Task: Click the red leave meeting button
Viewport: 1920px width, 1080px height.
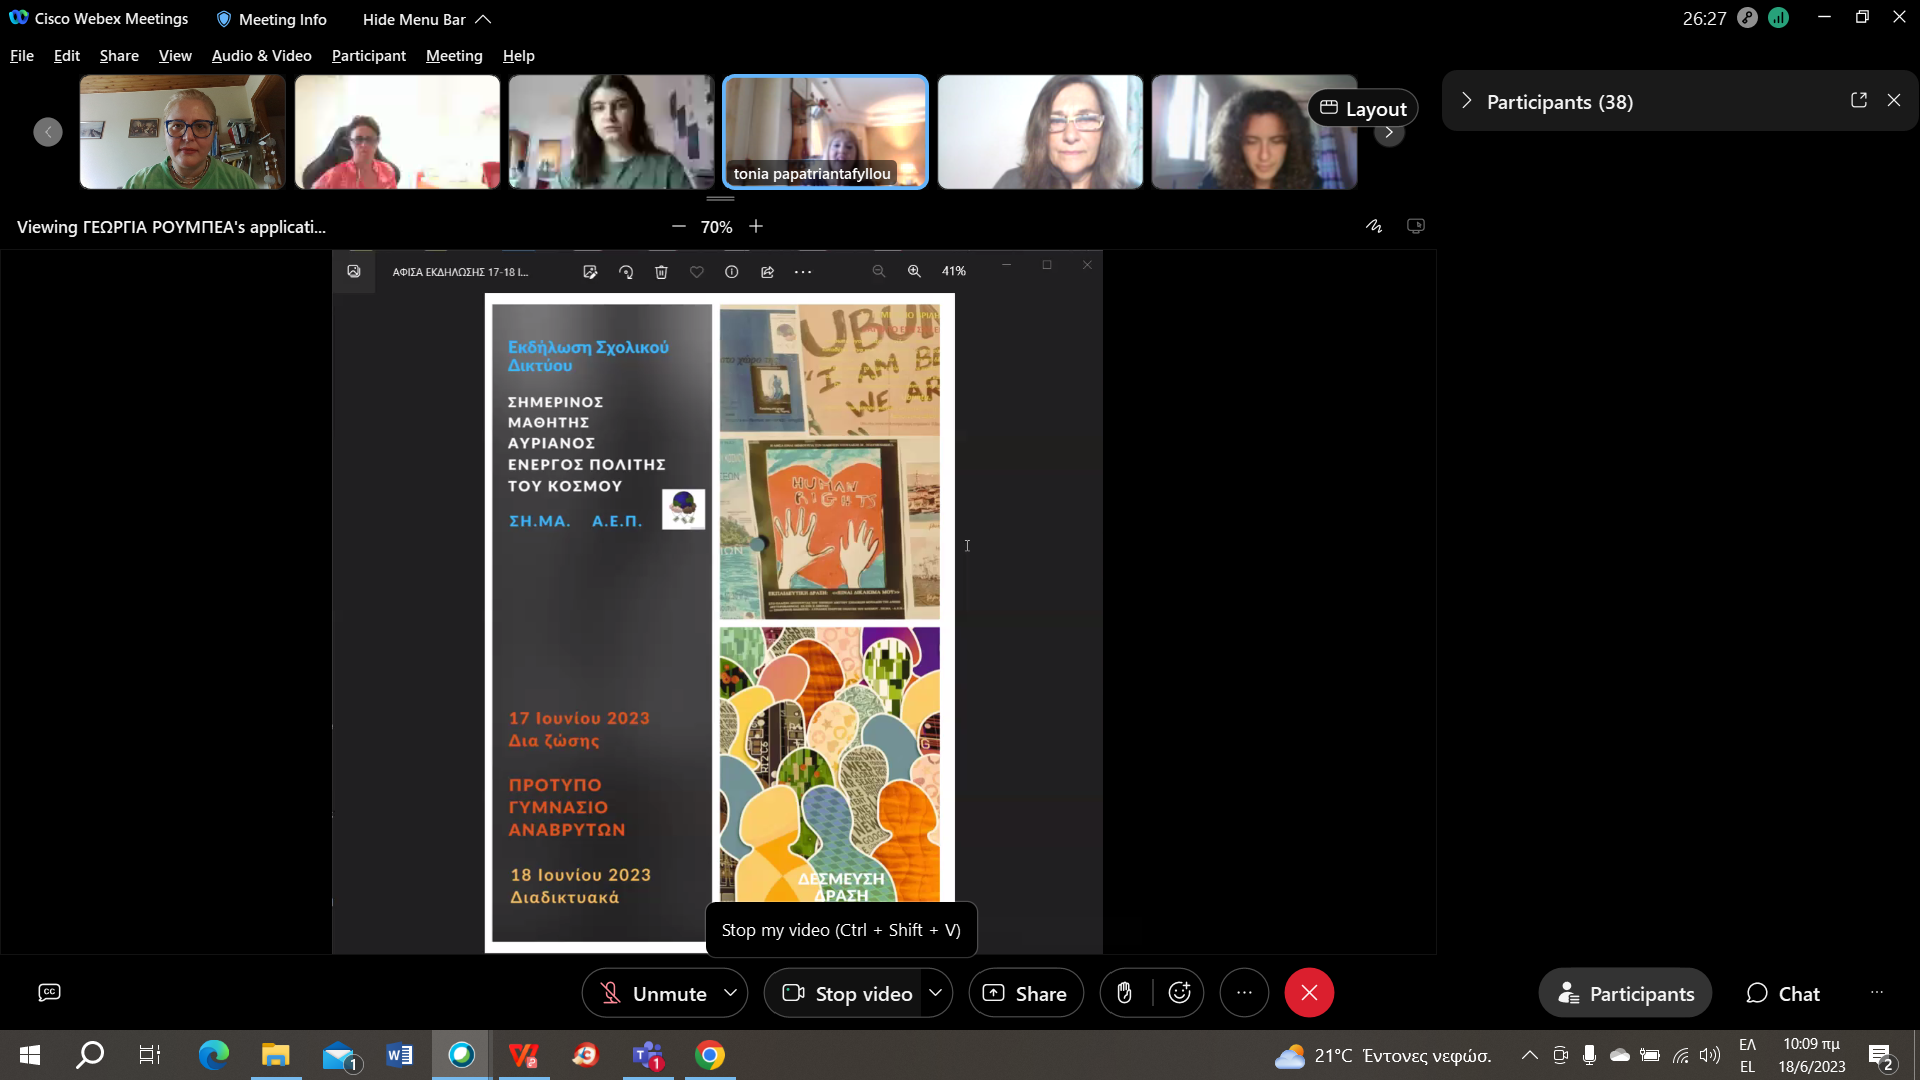Action: (x=1308, y=993)
